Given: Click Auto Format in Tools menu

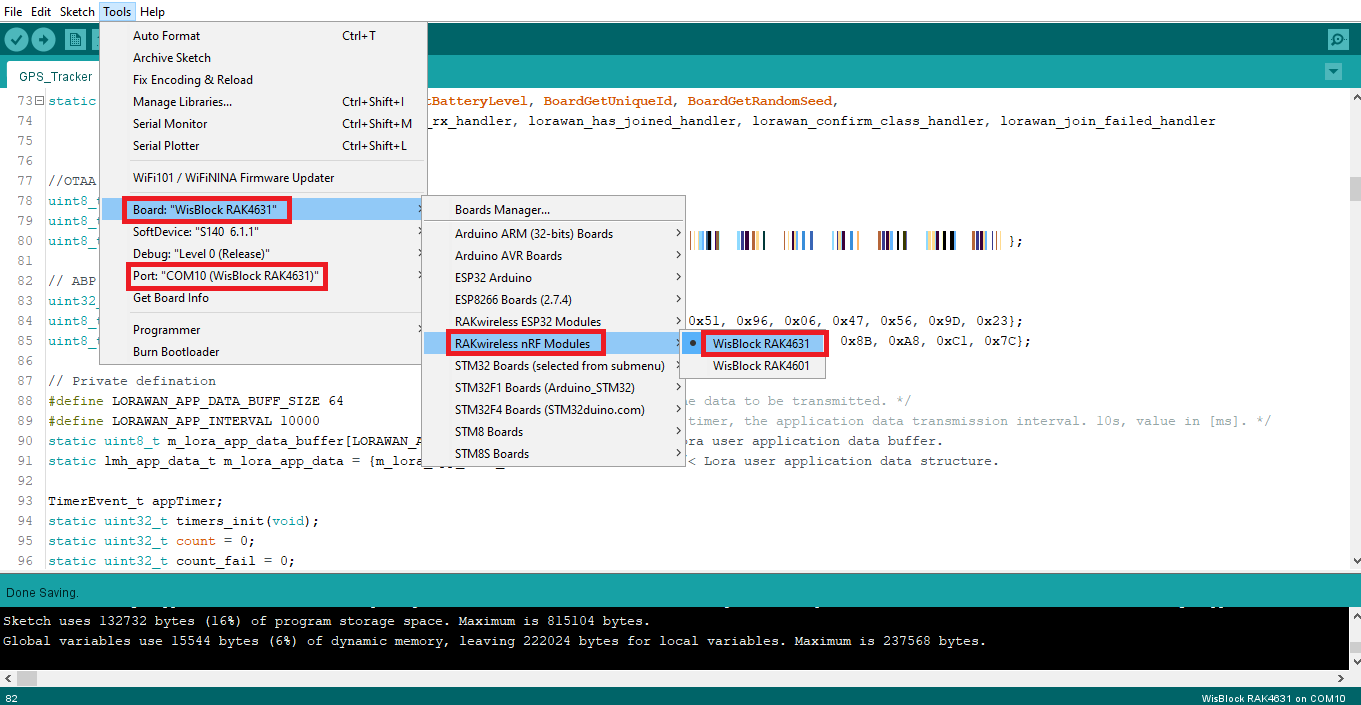Looking at the screenshot, I should pyautogui.click(x=166, y=36).
